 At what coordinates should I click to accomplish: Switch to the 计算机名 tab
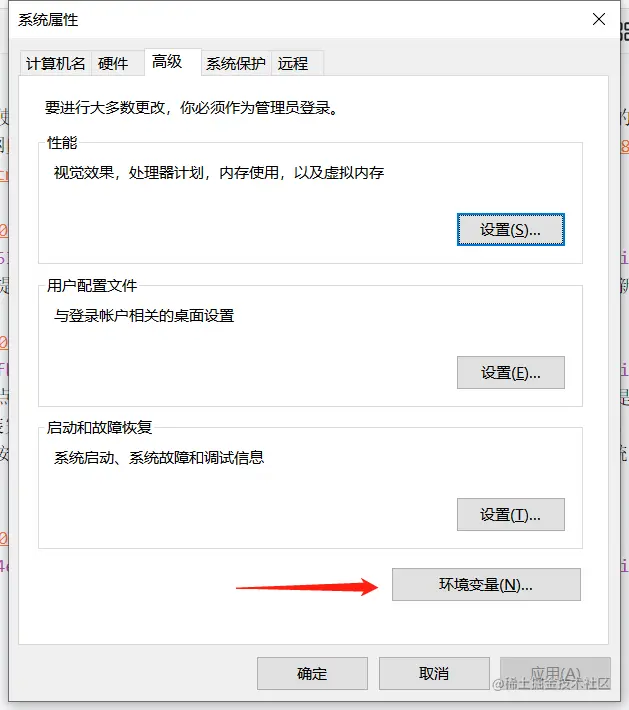point(55,63)
